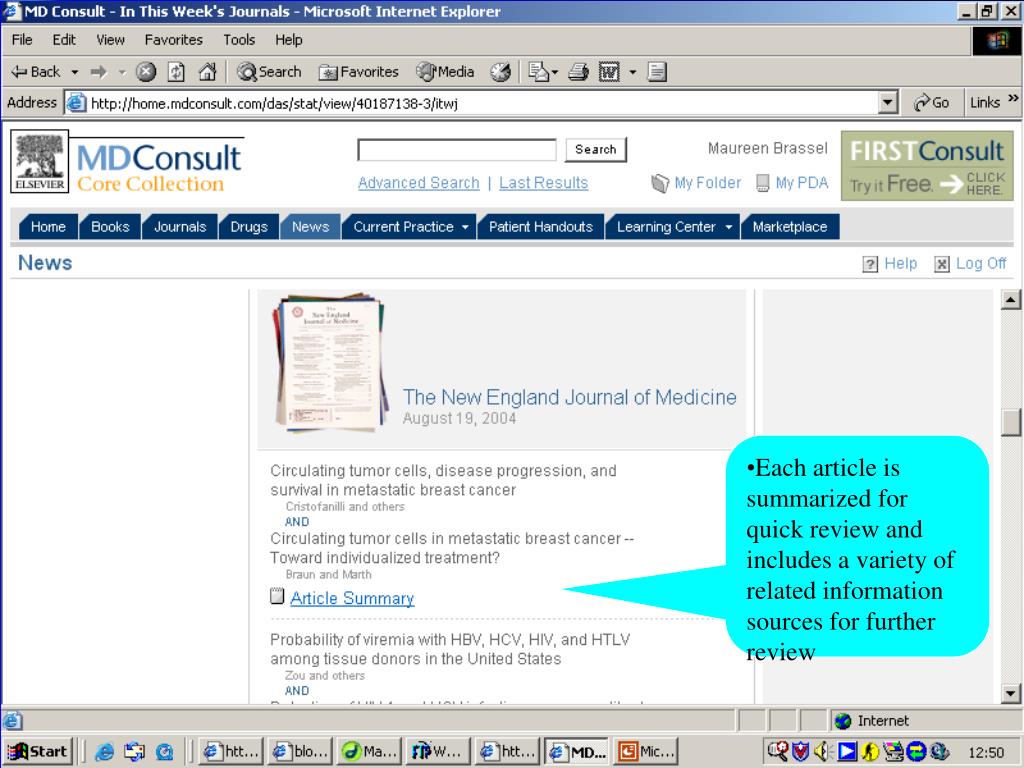Launch Internet Explorer from the quick launch bar
Screen dimensions: 1024x768
click(x=104, y=752)
